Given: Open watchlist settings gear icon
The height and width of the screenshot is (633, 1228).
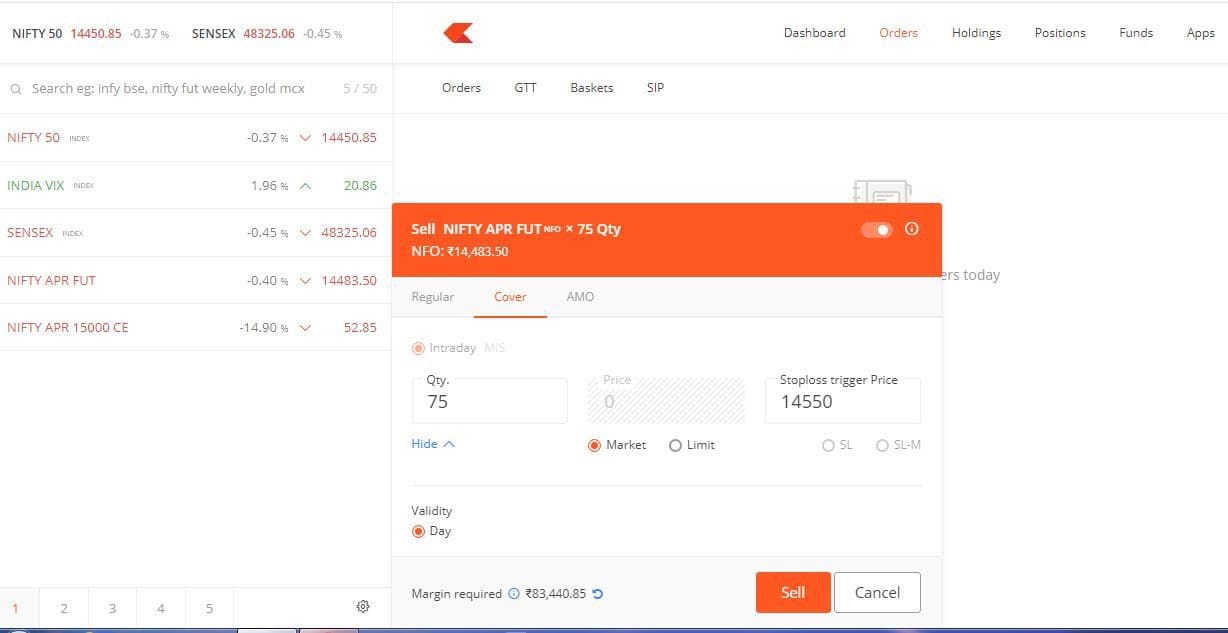Looking at the screenshot, I should pyautogui.click(x=363, y=606).
